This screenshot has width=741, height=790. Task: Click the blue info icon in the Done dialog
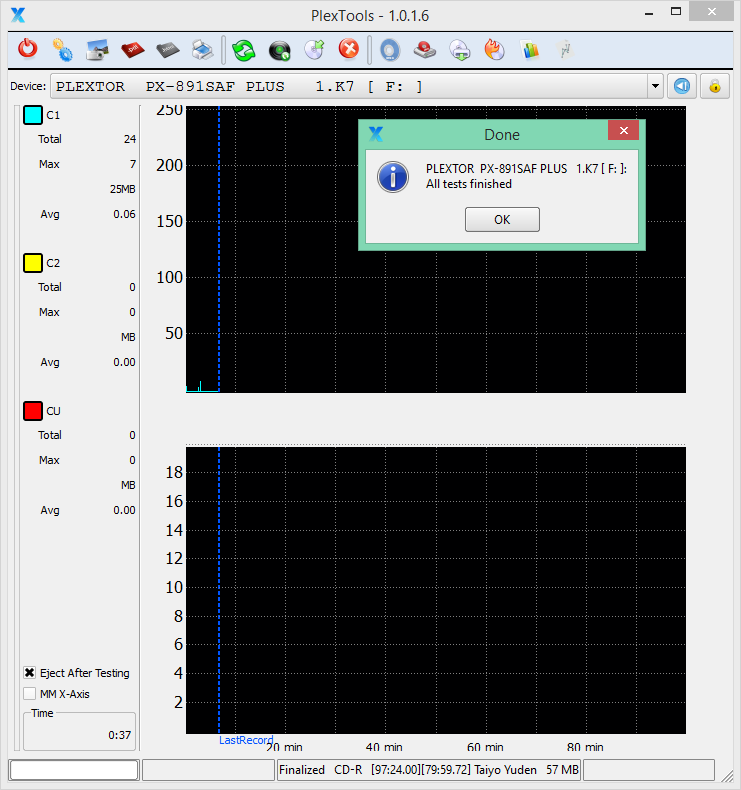(393, 177)
